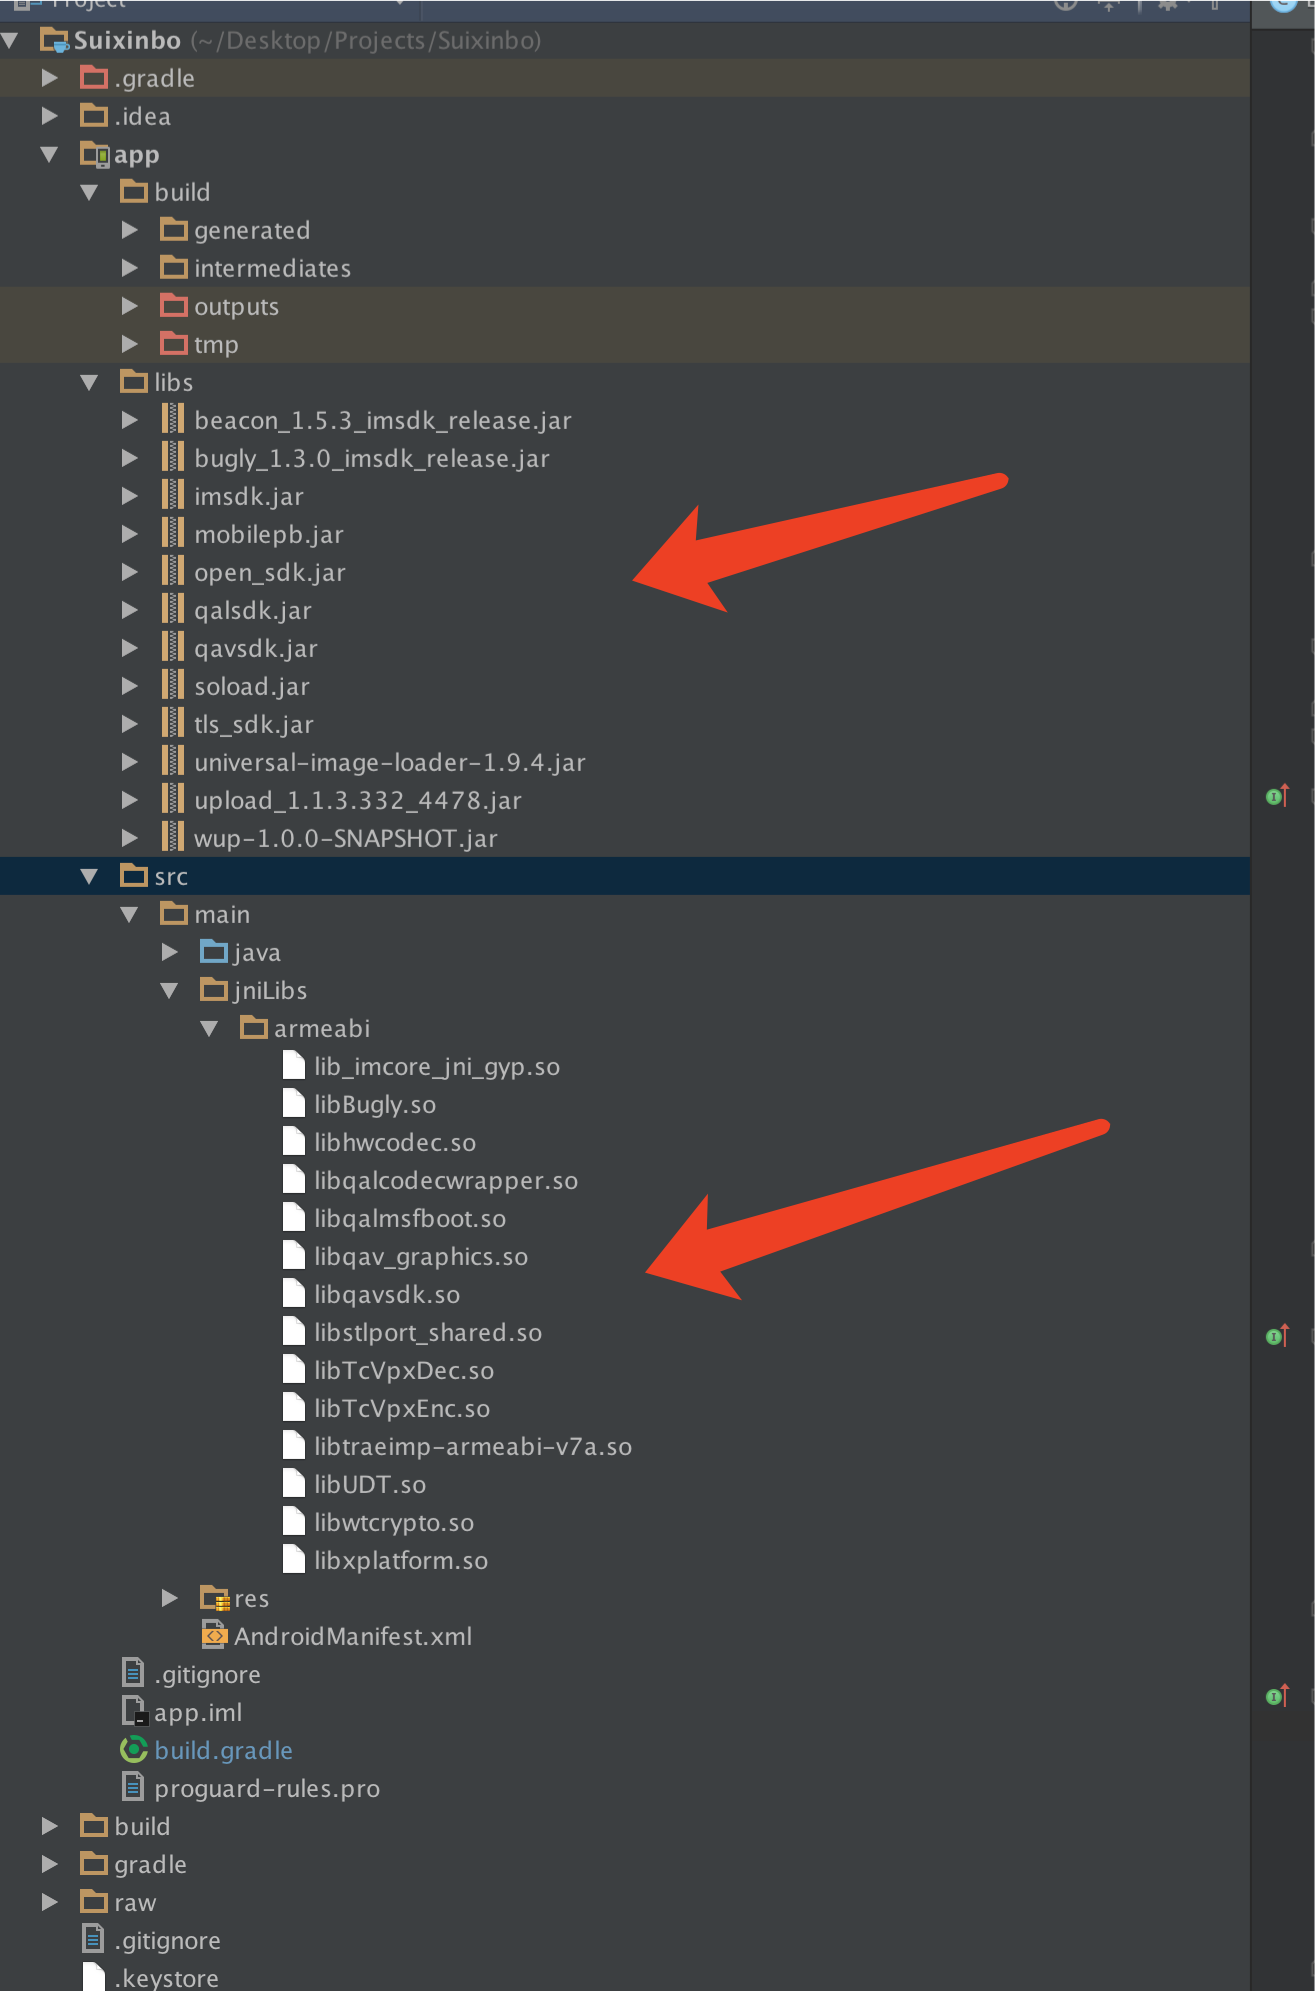Select libUDT.so file

(370, 1485)
